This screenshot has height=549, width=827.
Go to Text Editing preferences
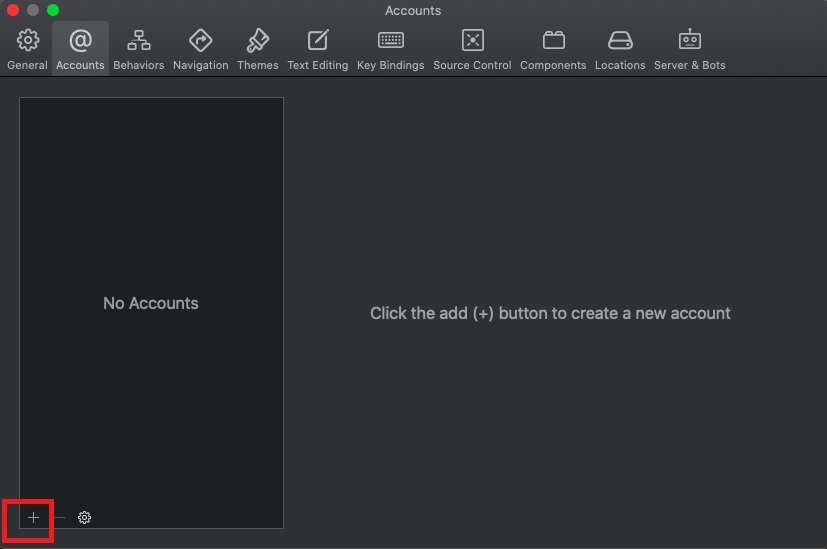pyautogui.click(x=318, y=50)
